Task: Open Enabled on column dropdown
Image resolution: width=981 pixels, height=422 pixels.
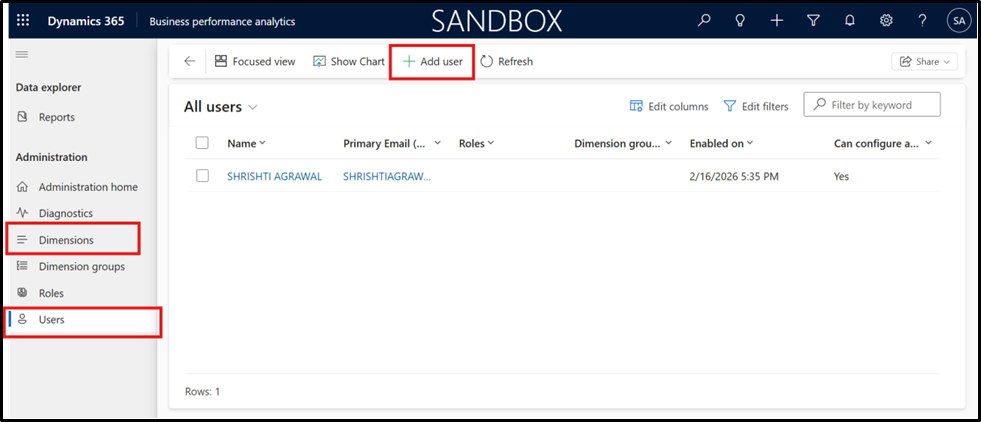Action: 721,143
